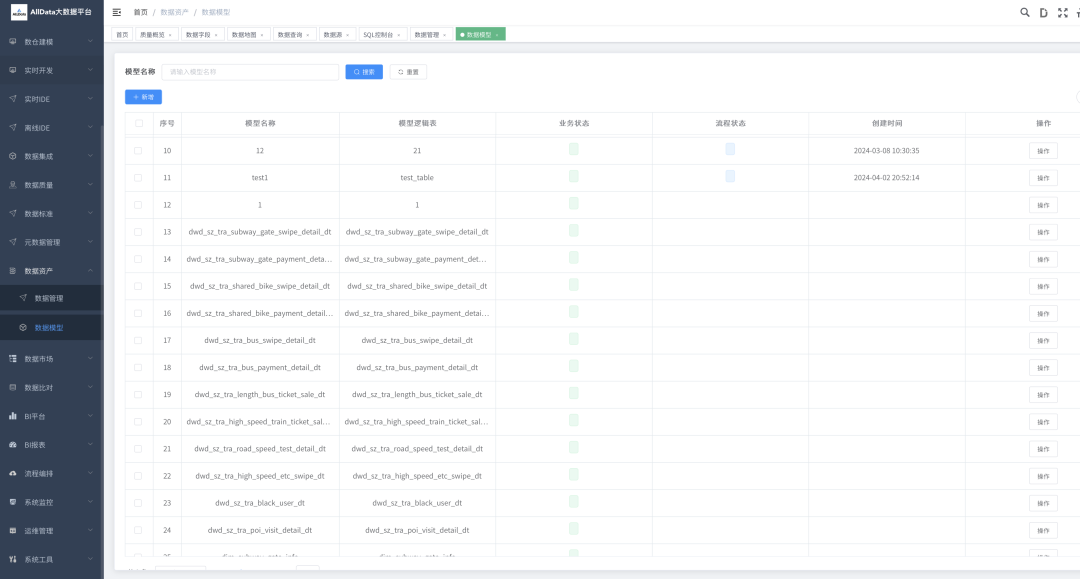
Task: Switch to the 数据地图 tab
Action: [x=244, y=34]
